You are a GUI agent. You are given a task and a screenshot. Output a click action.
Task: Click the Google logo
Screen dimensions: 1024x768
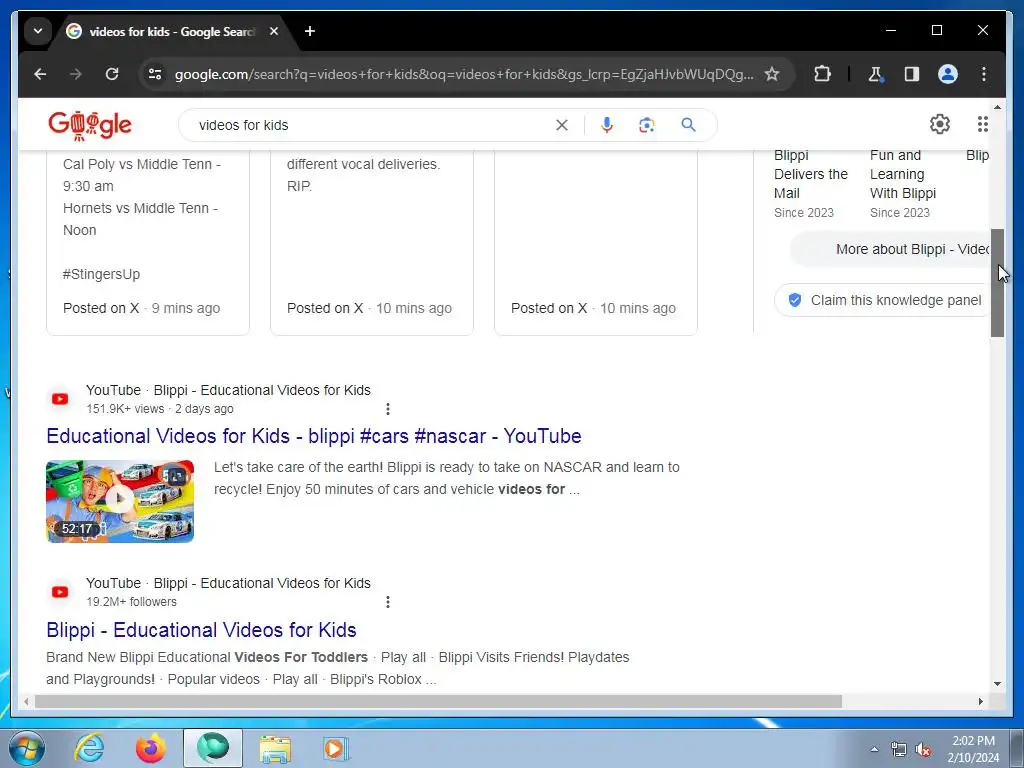point(90,125)
